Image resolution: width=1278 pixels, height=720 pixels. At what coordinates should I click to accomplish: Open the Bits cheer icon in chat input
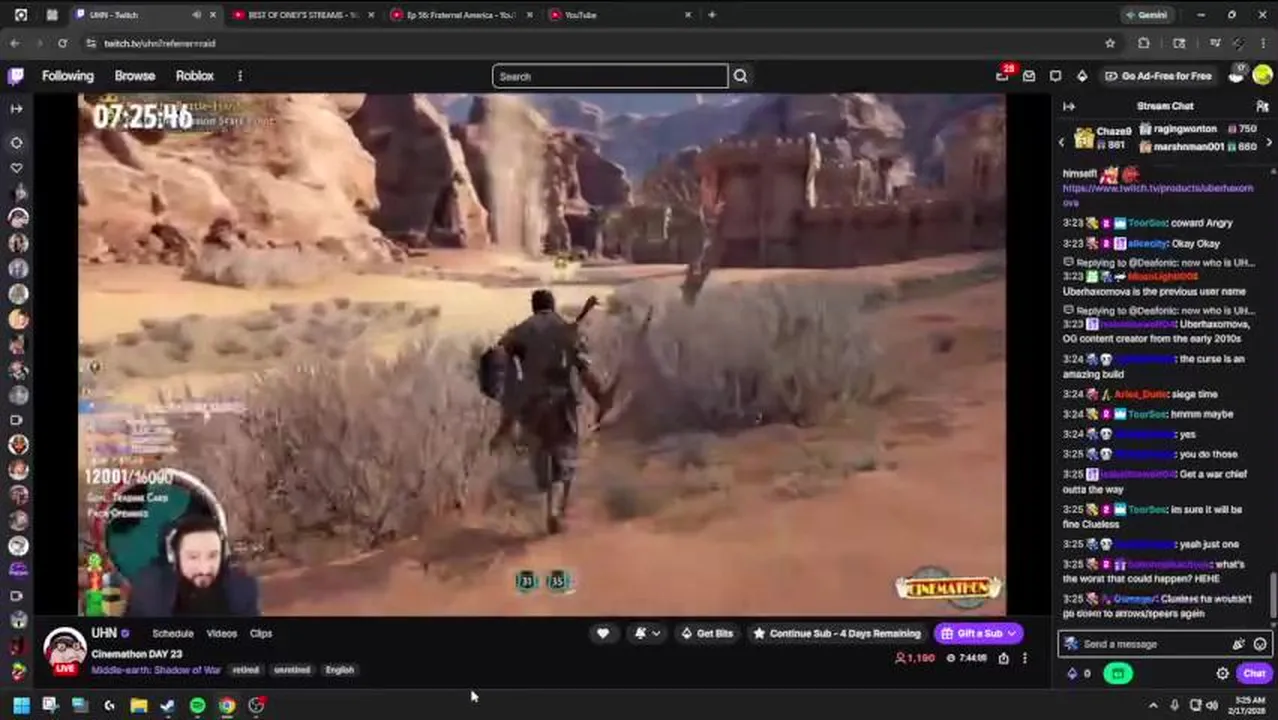click(1238, 644)
